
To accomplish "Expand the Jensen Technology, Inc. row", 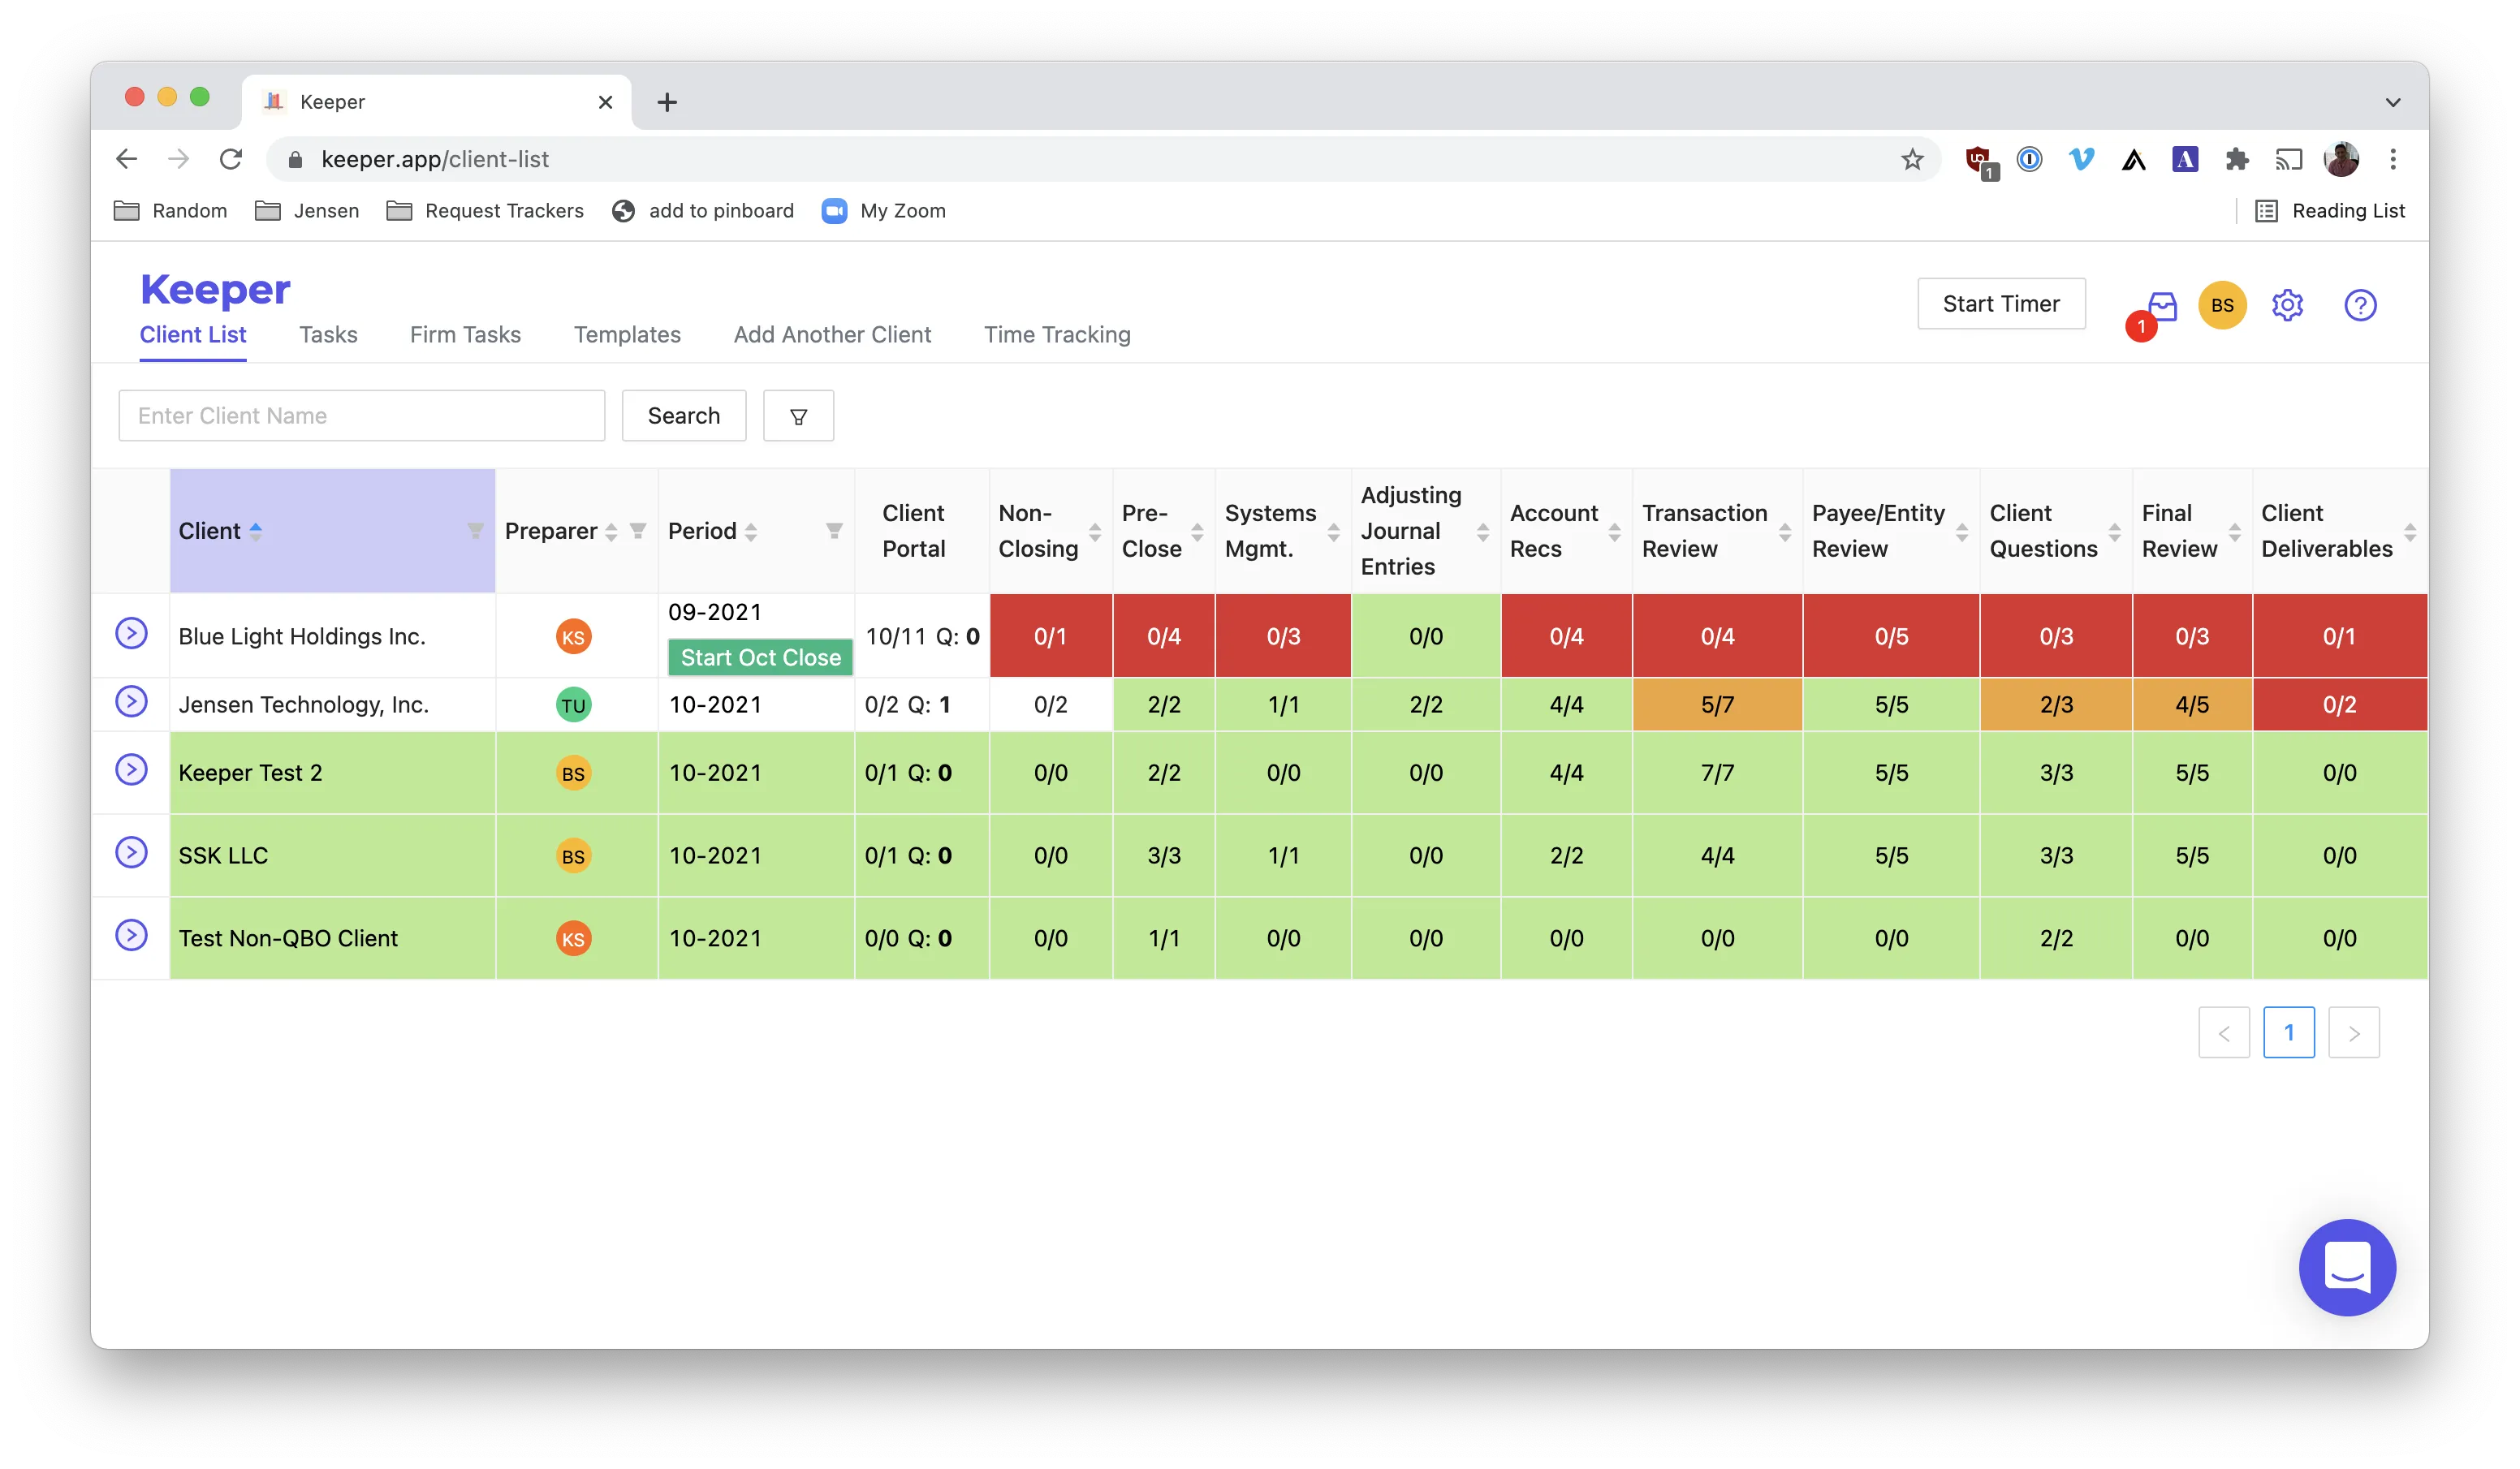I will pos(131,702).
